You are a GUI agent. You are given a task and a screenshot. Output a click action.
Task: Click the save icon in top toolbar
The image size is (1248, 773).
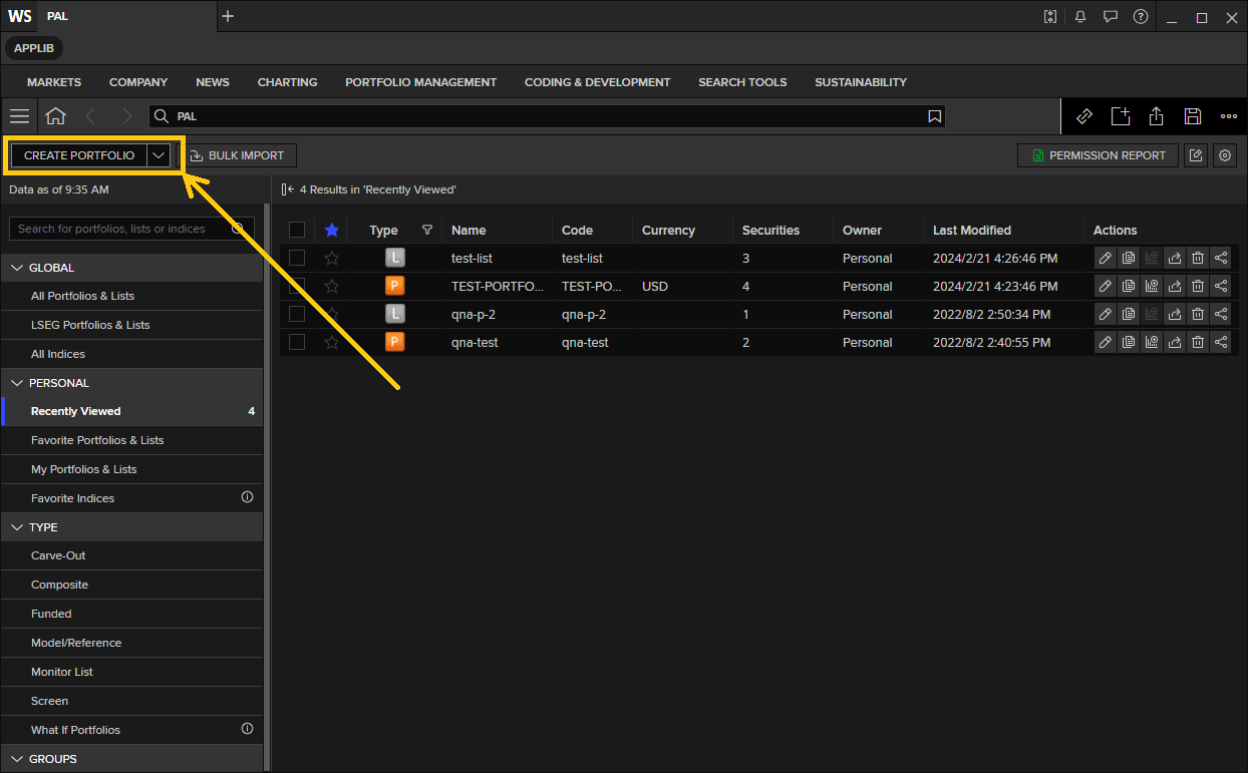(x=1192, y=116)
